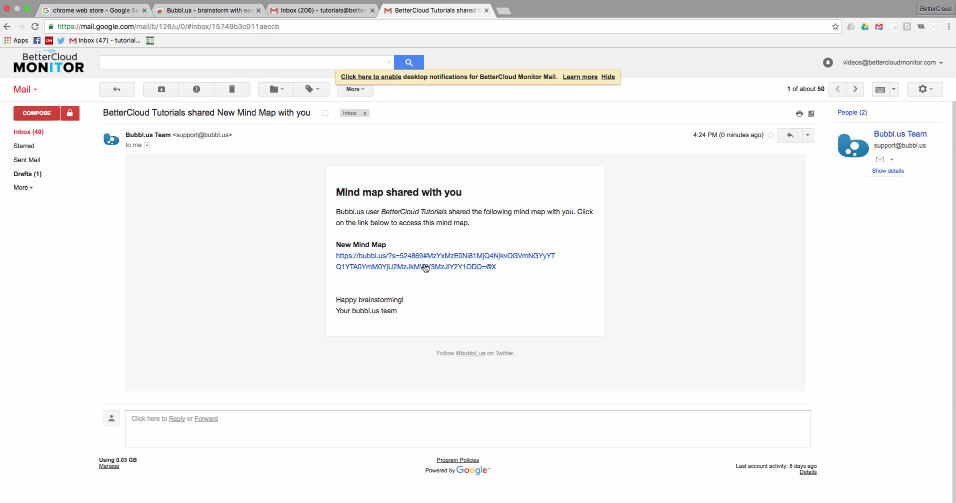This screenshot has width=956, height=503.
Task: Reply using the arrow button in message header
Action: pyautogui.click(x=790, y=135)
